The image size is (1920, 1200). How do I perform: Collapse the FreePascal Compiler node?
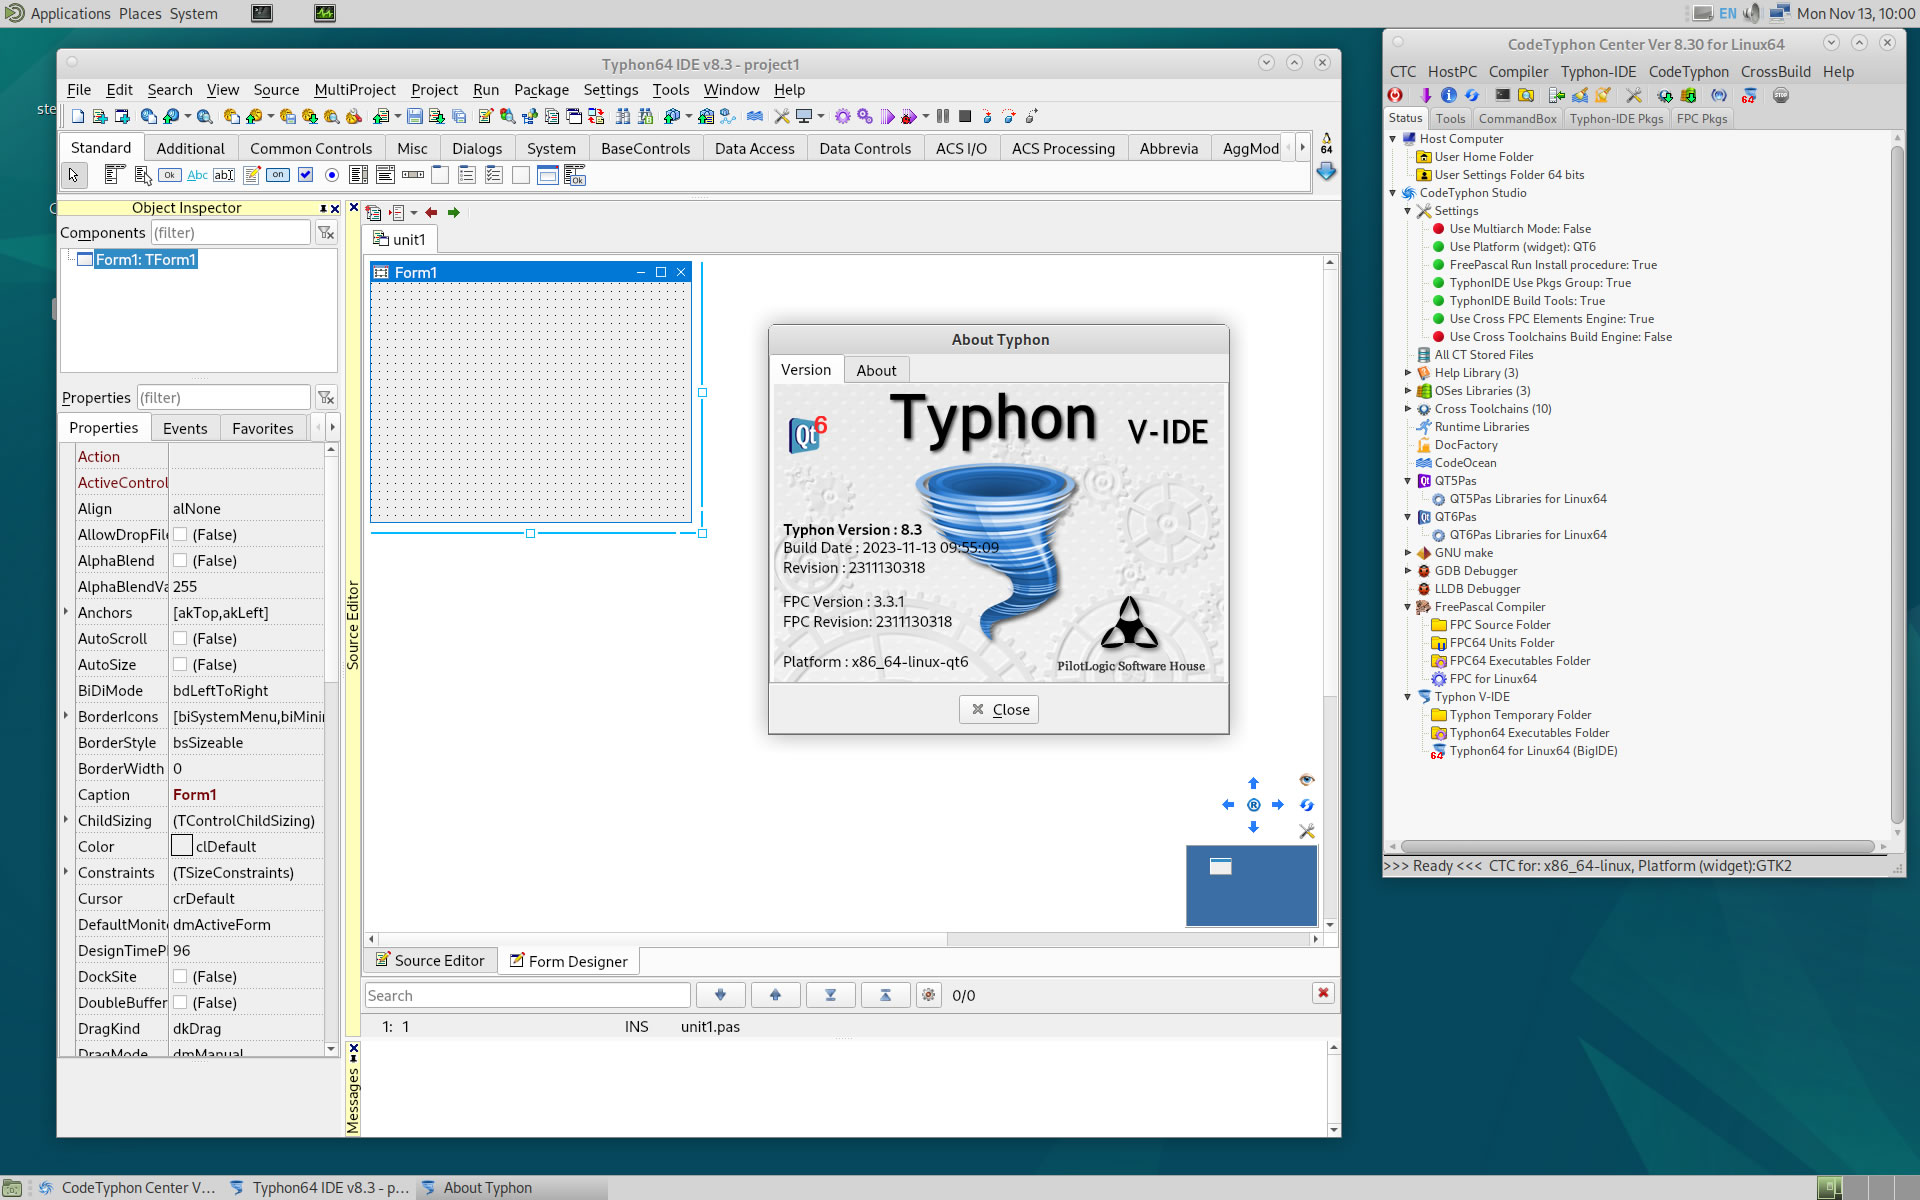(x=1408, y=607)
